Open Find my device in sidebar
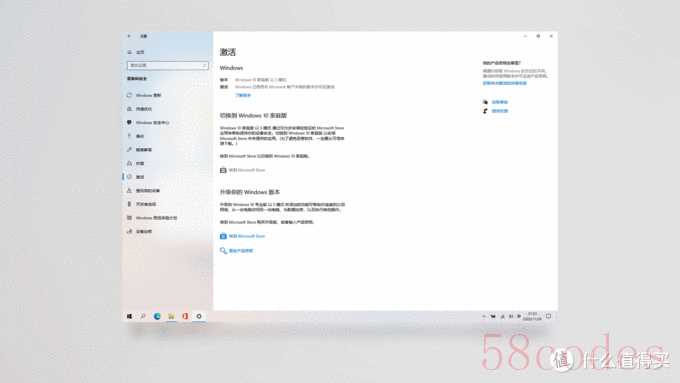The height and width of the screenshot is (383, 680). (147, 190)
